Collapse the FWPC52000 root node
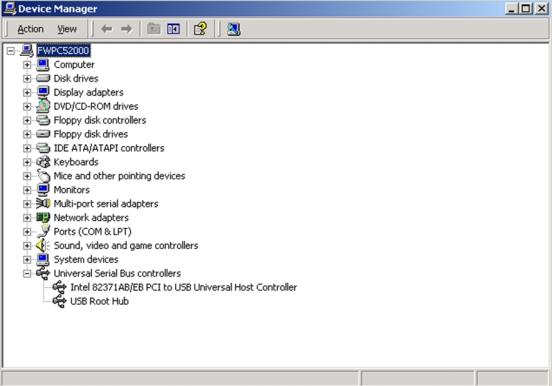The image size is (552, 386). 11,51
